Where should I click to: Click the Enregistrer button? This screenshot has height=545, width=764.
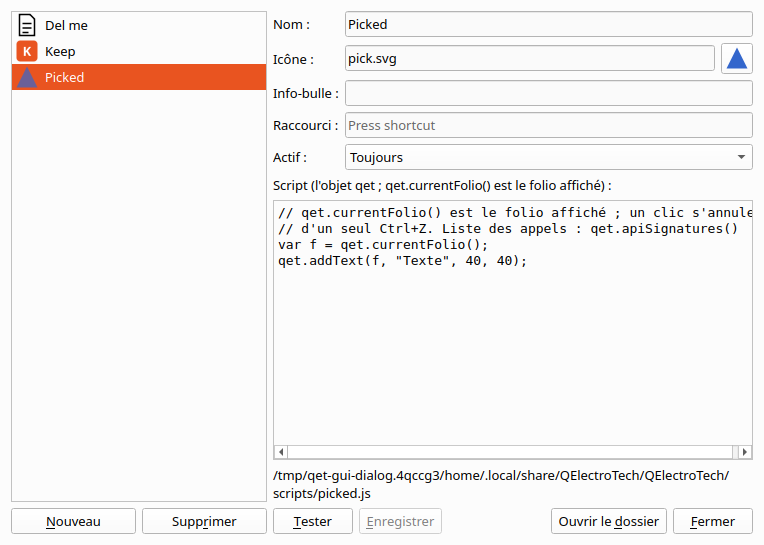coord(401,521)
